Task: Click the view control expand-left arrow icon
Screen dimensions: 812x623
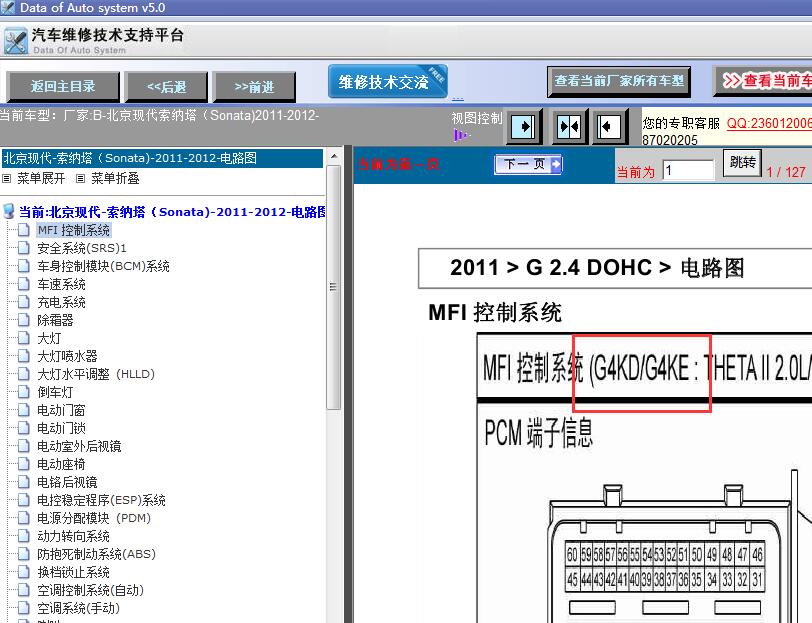Action: click(x=609, y=126)
